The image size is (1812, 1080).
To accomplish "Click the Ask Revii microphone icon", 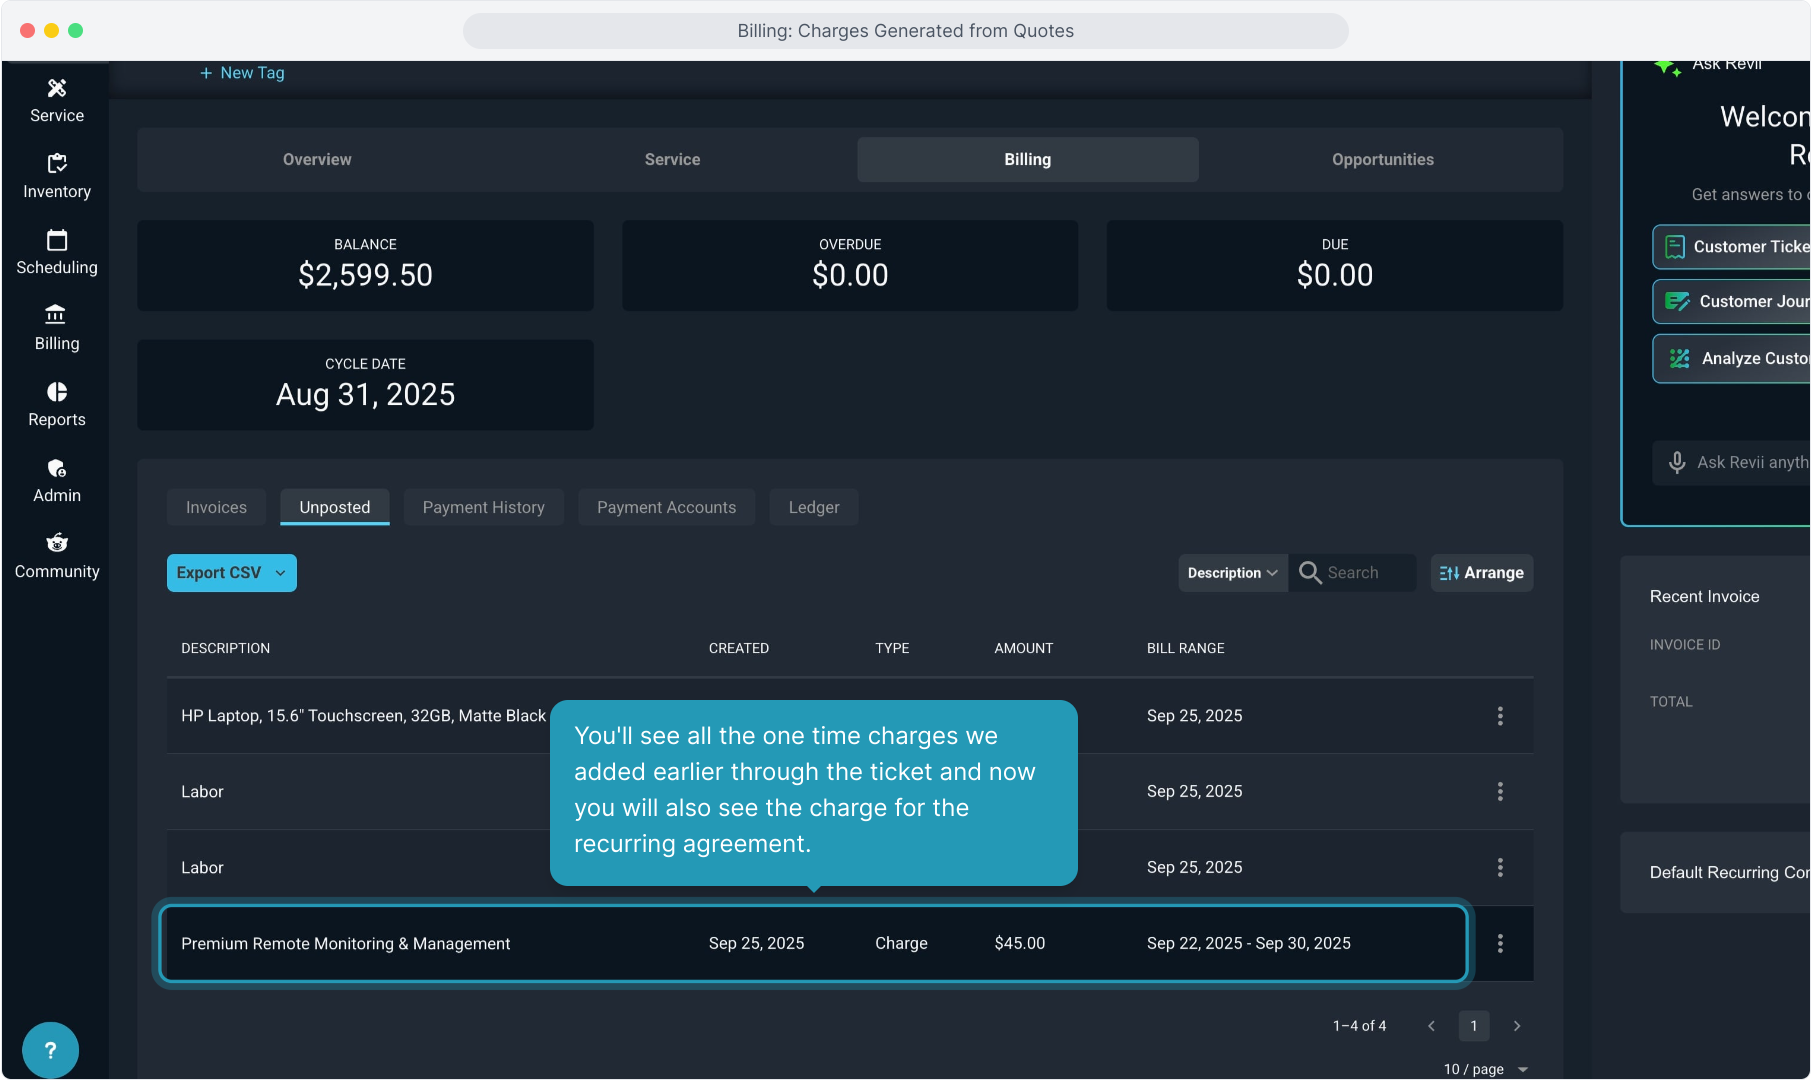I will tap(1677, 462).
